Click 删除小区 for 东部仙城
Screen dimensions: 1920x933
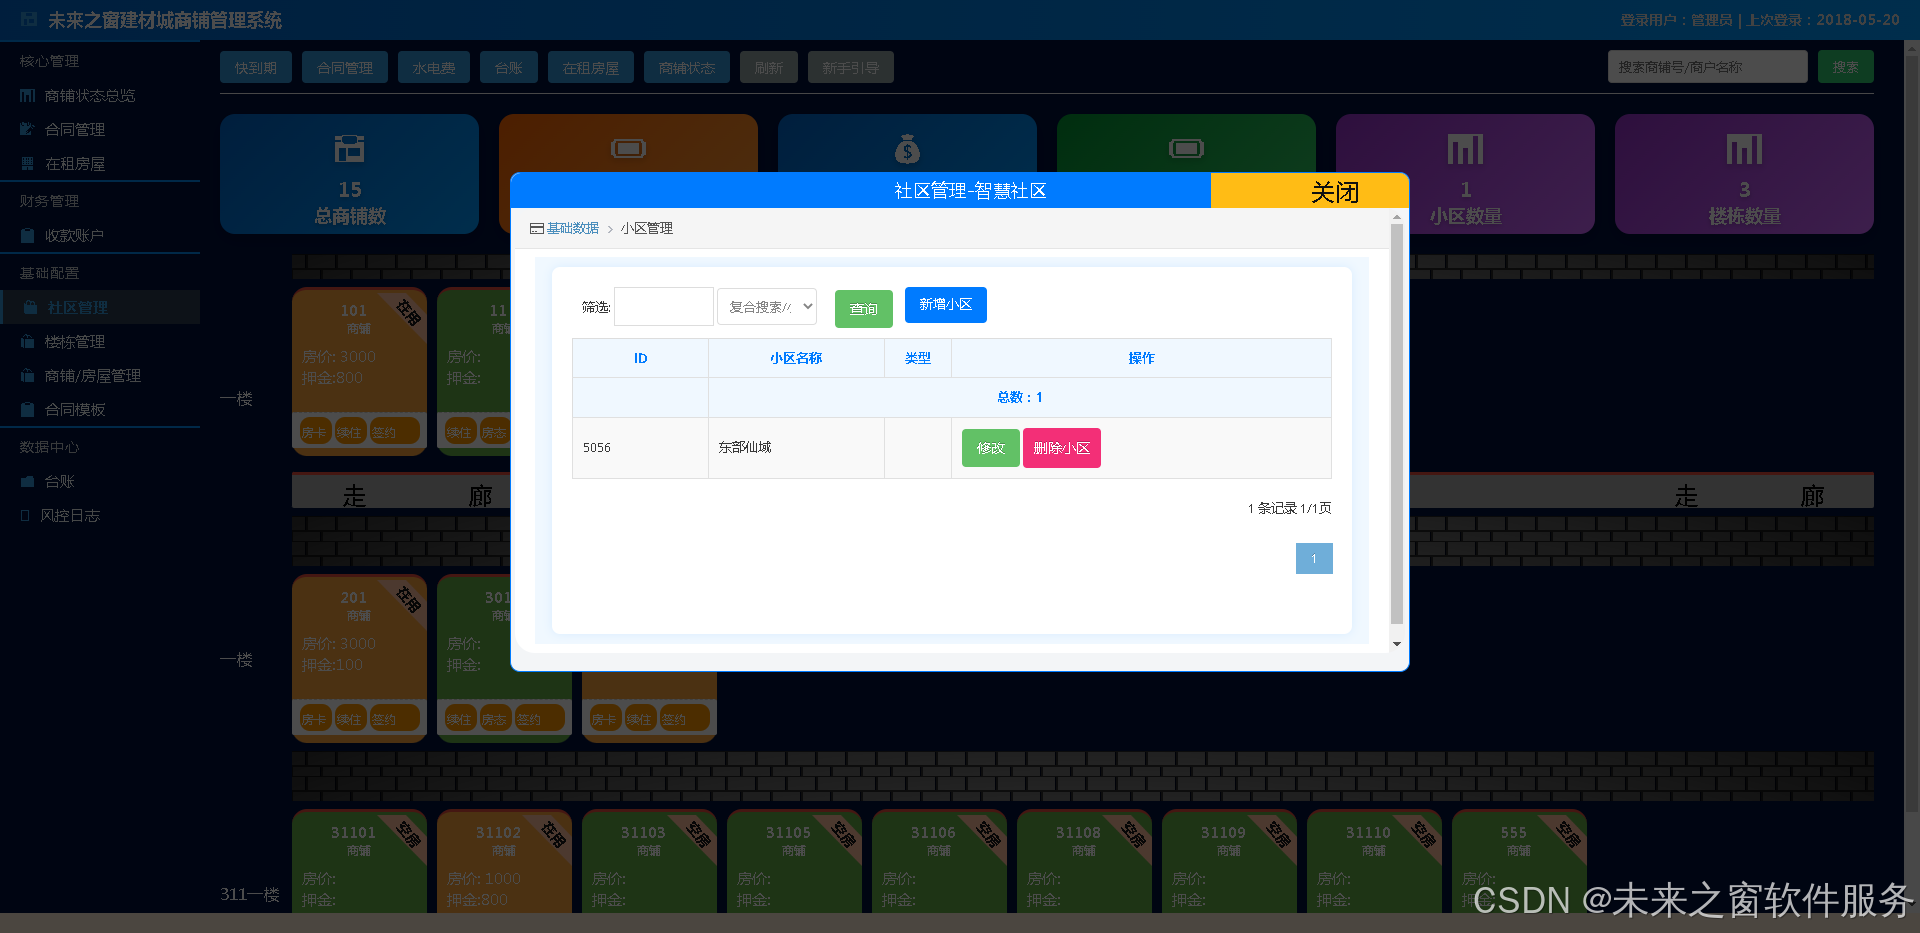(1062, 448)
